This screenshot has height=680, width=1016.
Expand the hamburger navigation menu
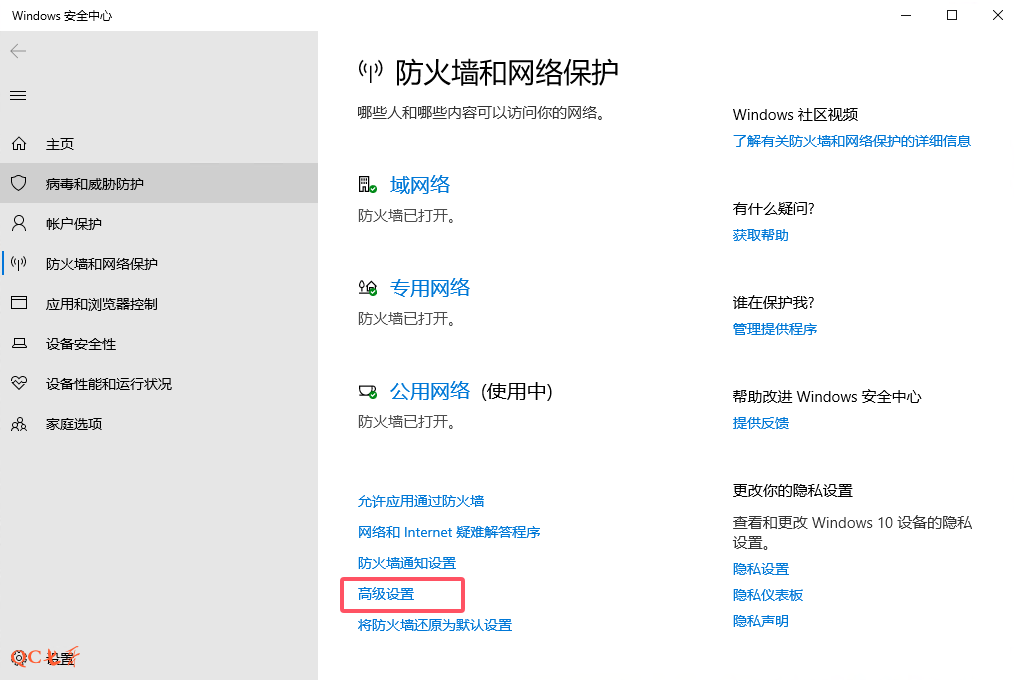[x=18, y=96]
